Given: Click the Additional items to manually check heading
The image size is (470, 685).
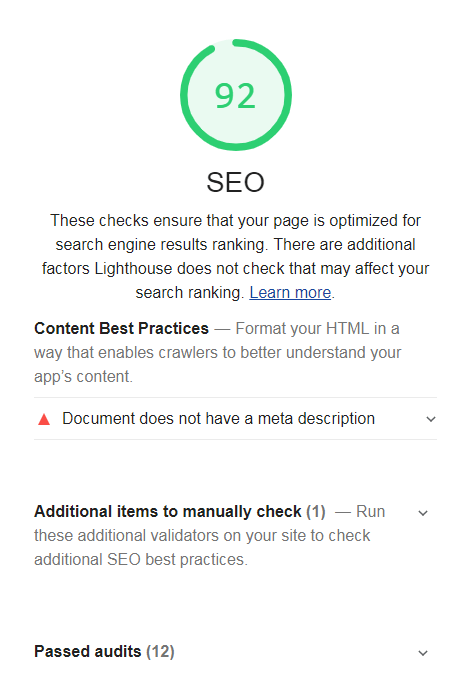Looking at the screenshot, I should [x=168, y=511].
